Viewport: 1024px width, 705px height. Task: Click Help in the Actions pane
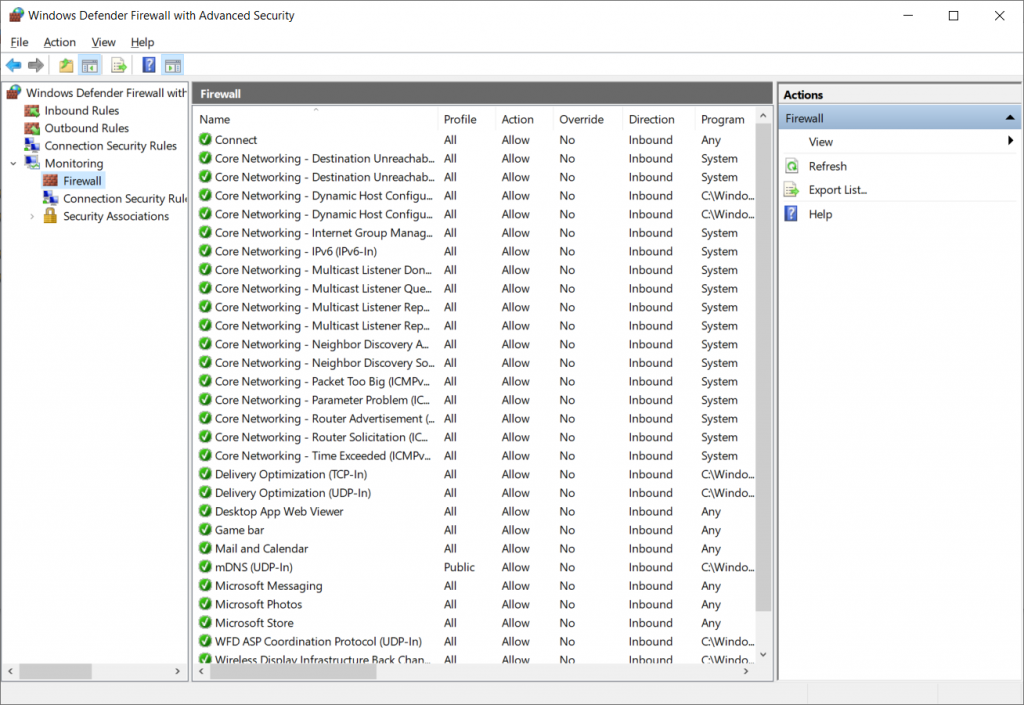click(x=820, y=214)
